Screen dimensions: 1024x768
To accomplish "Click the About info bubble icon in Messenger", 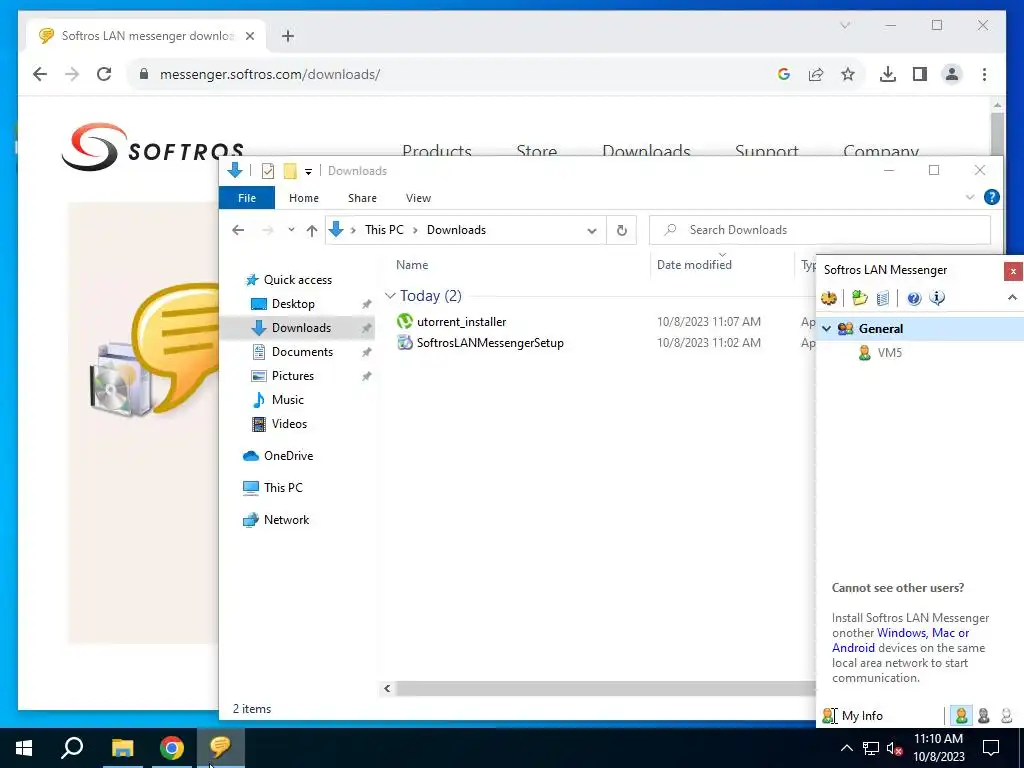I will pyautogui.click(x=937, y=298).
